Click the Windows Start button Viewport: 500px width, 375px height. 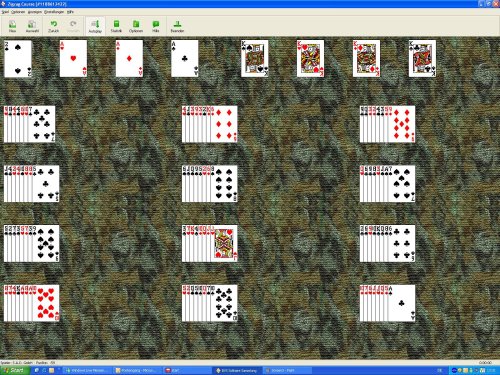point(14,370)
